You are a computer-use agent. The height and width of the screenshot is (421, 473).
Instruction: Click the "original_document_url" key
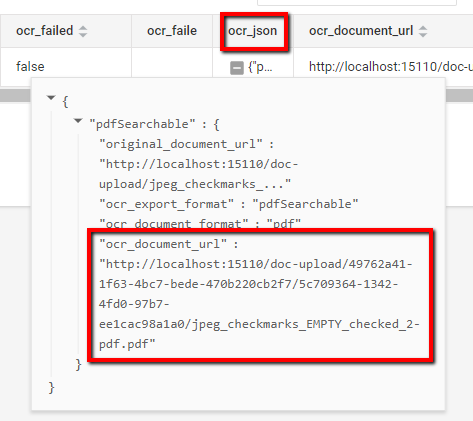[181, 144]
